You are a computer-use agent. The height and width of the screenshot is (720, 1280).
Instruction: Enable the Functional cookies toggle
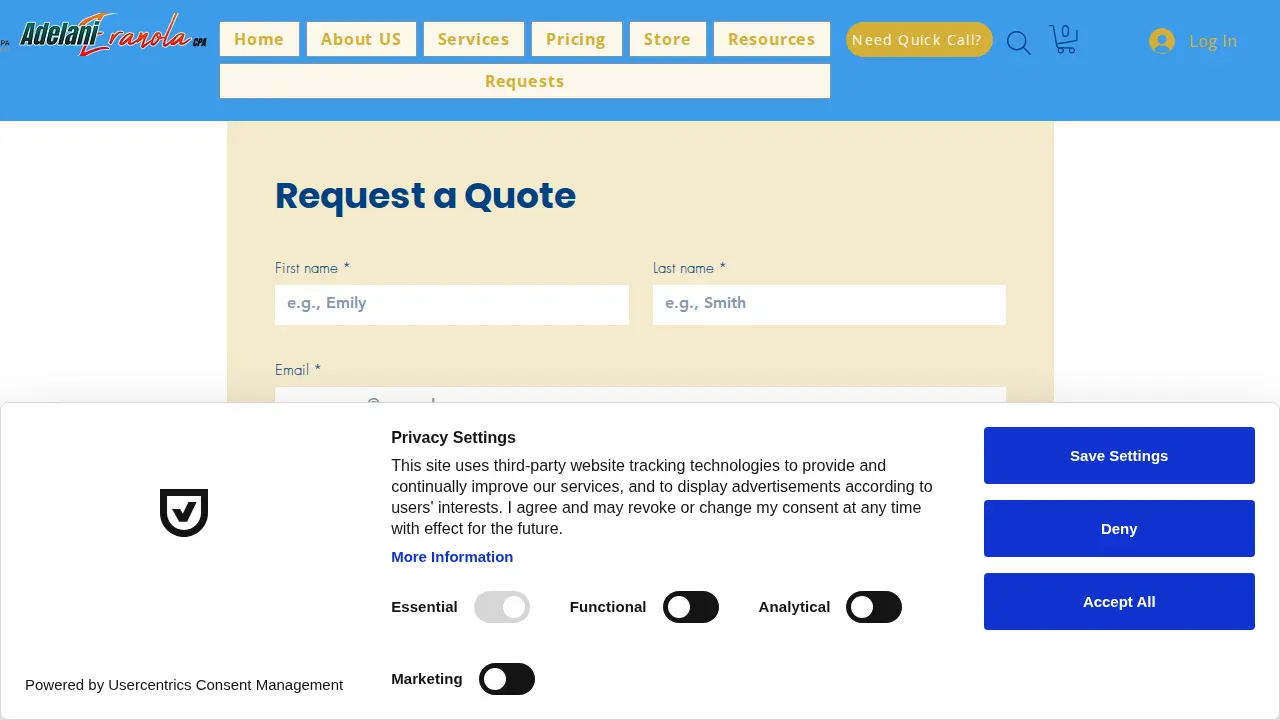tap(691, 607)
